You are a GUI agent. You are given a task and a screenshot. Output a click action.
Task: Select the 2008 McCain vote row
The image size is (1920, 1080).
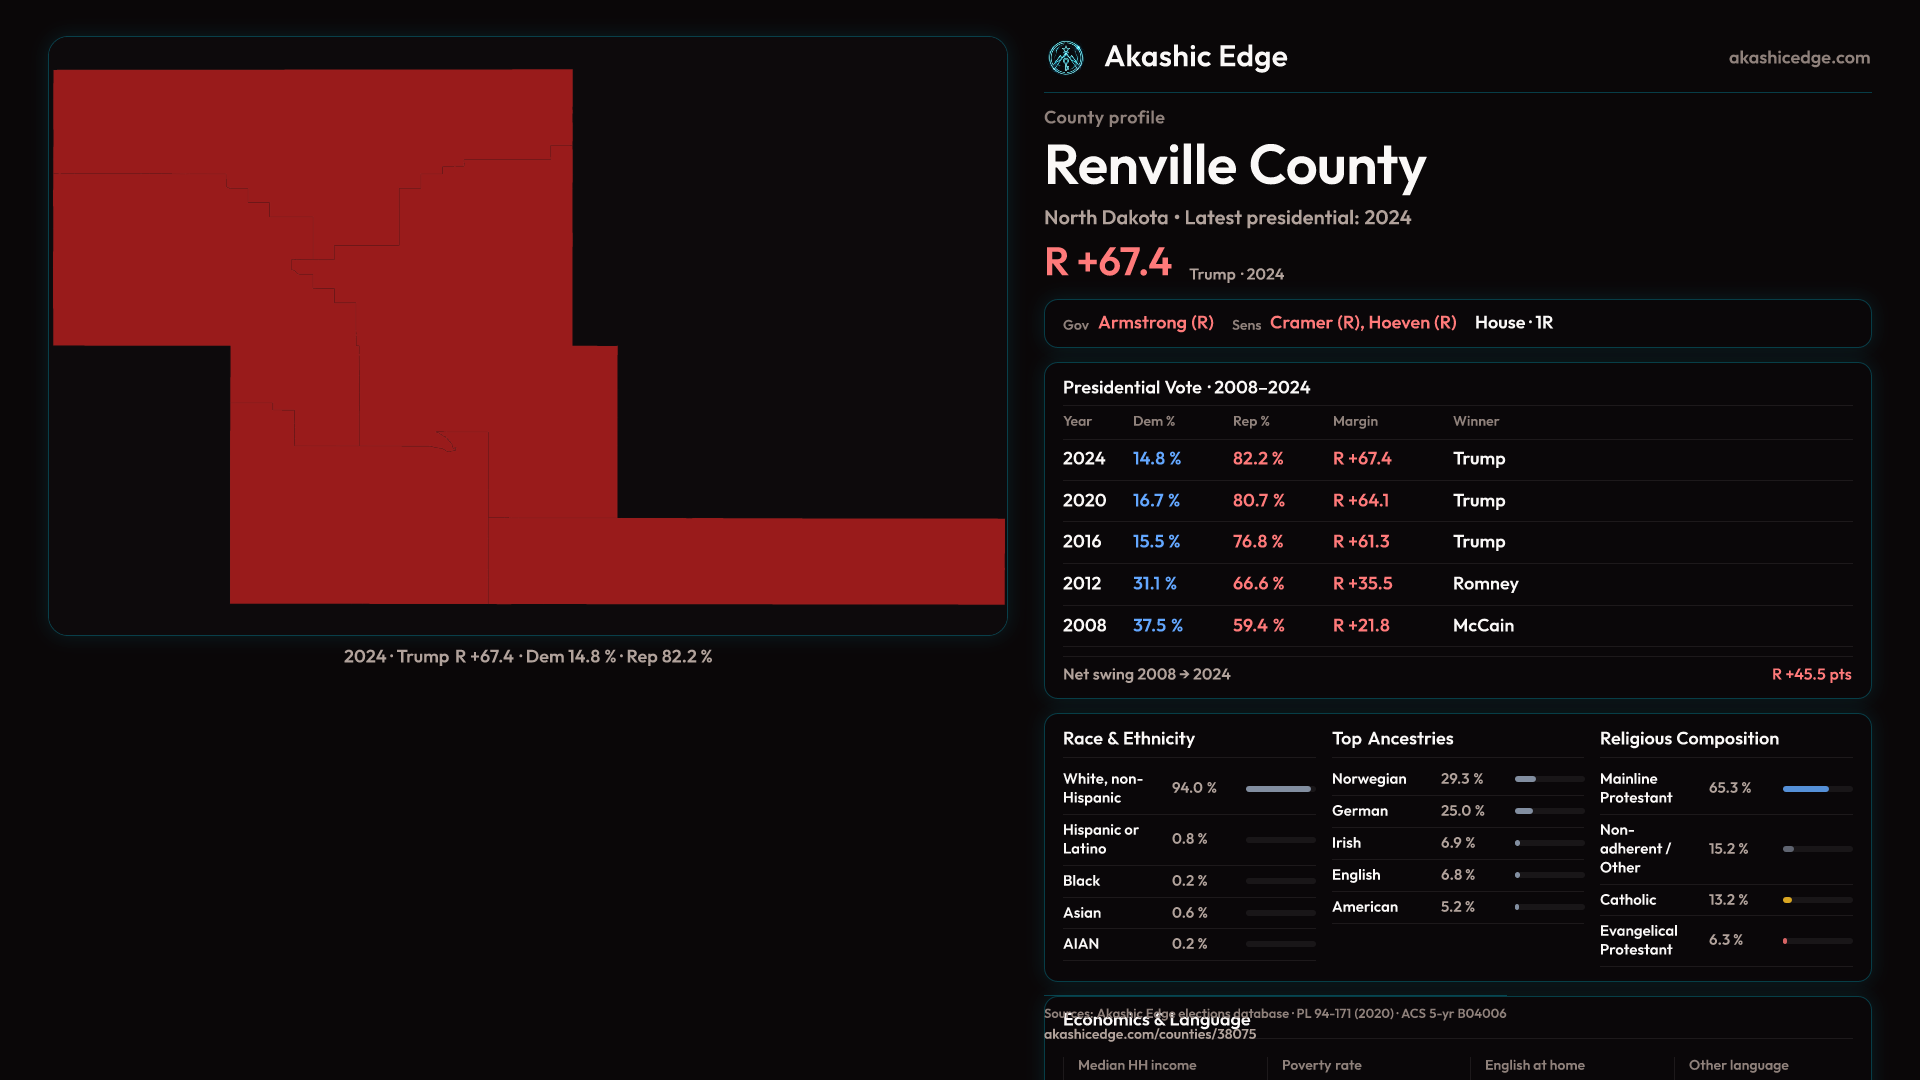tap(1456, 626)
